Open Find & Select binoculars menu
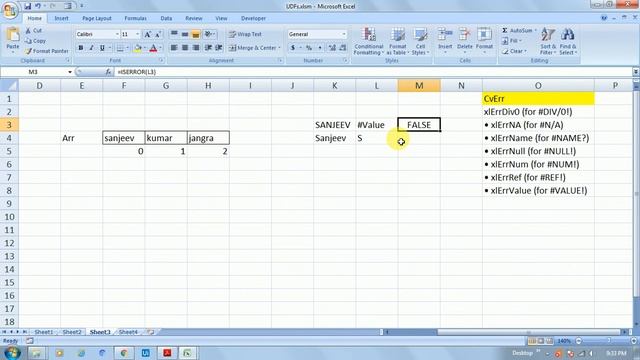The image size is (640, 360). pos(567,41)
